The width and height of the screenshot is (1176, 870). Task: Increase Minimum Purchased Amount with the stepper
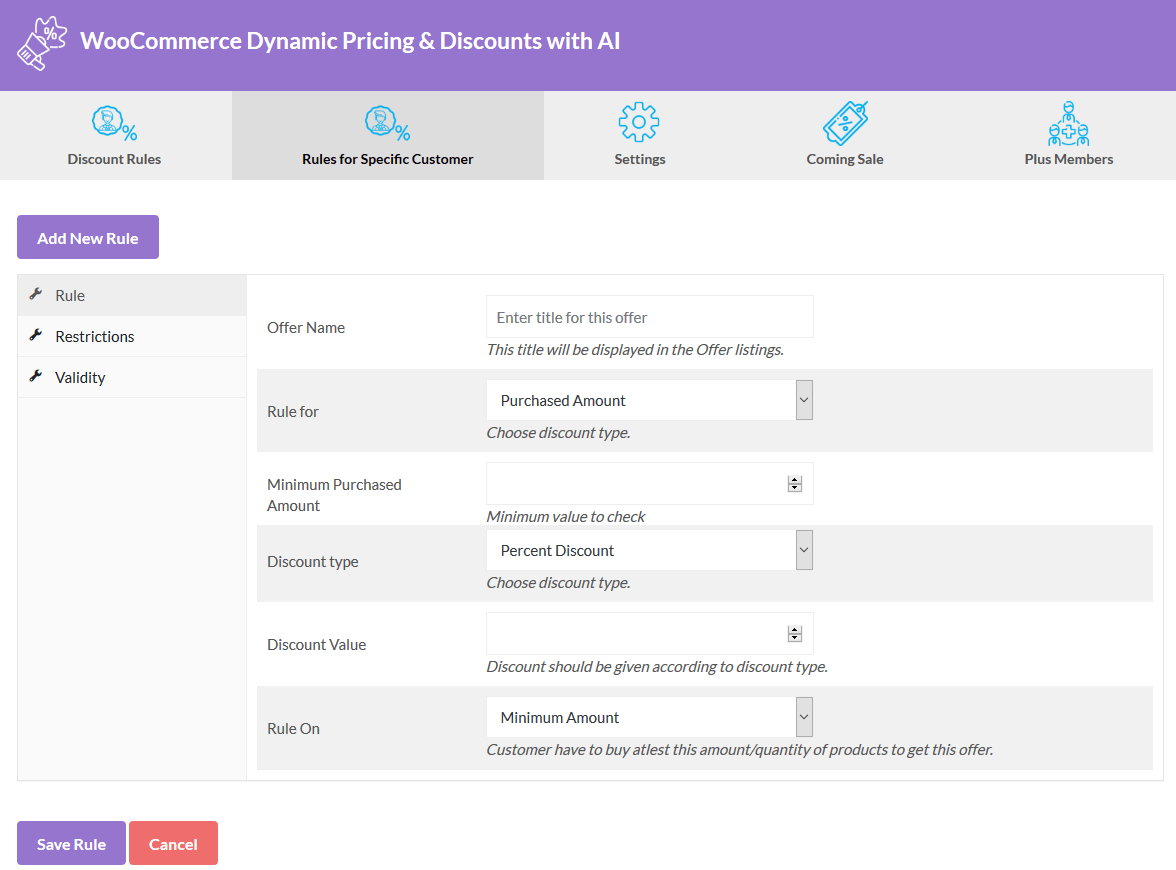[795, 479]
